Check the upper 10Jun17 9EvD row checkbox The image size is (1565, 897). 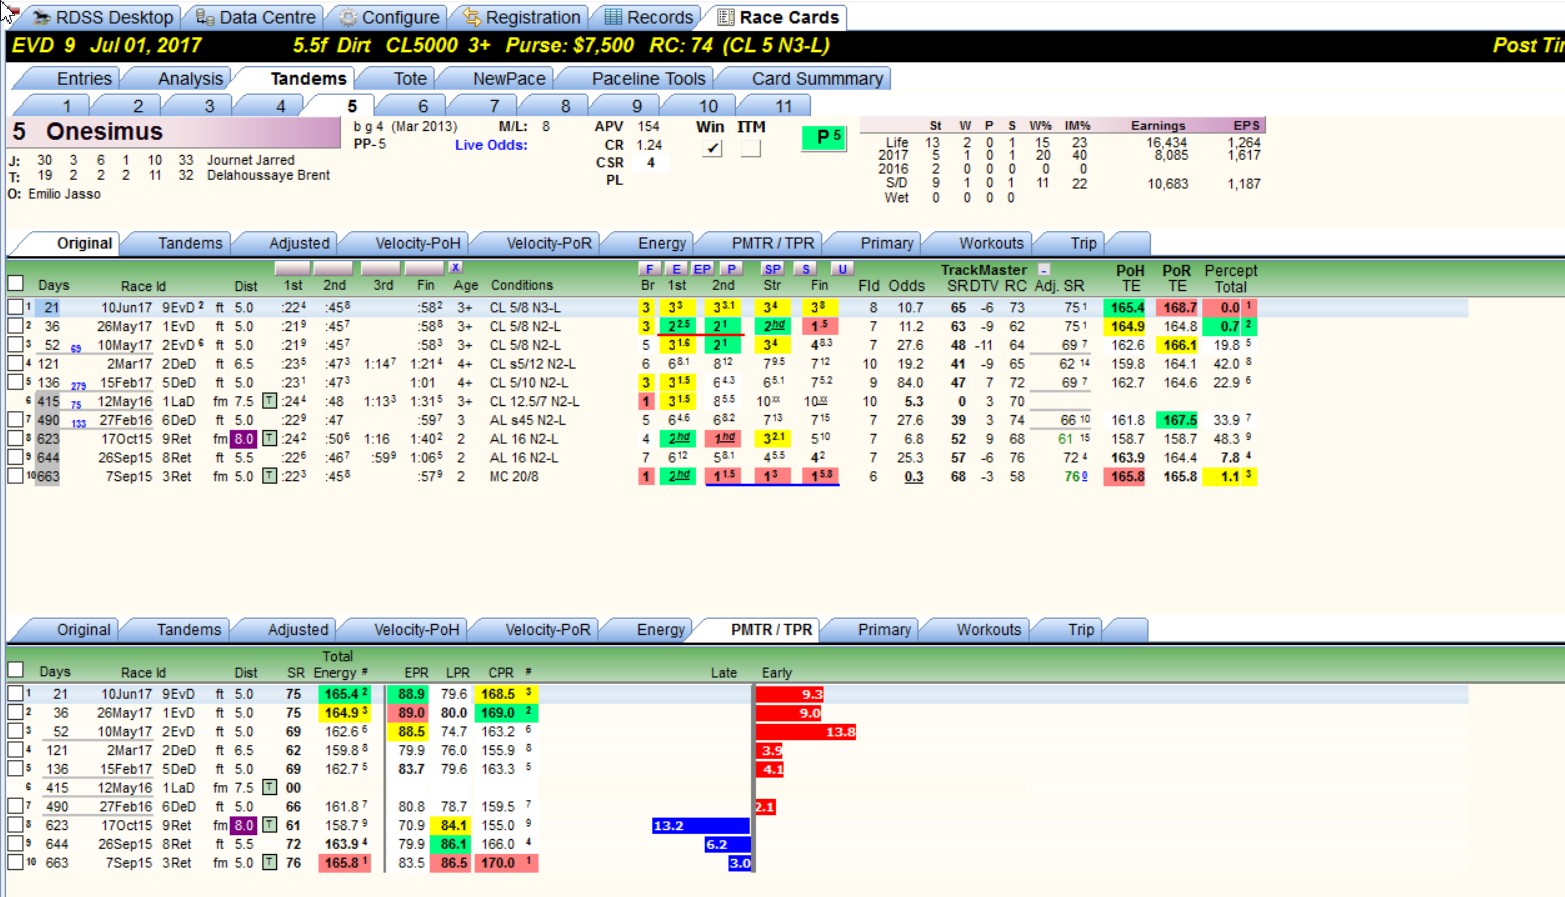tap(15, 307)
